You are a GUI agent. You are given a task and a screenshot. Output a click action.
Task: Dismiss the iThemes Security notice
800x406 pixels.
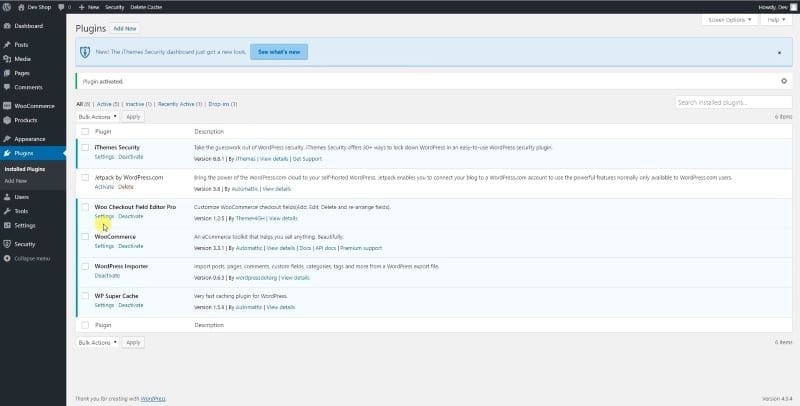[779, 53]
